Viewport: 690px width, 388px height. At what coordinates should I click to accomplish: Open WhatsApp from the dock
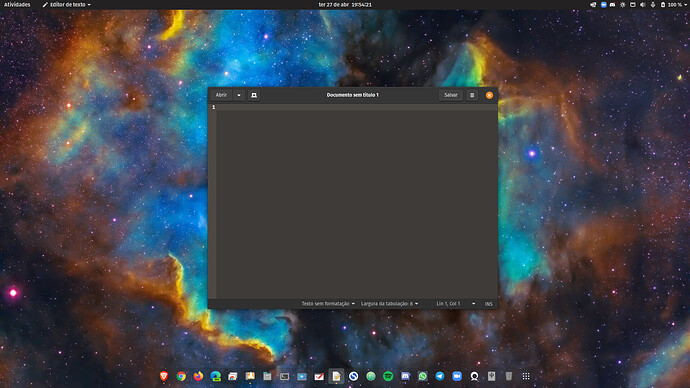[x=422, y=376]
